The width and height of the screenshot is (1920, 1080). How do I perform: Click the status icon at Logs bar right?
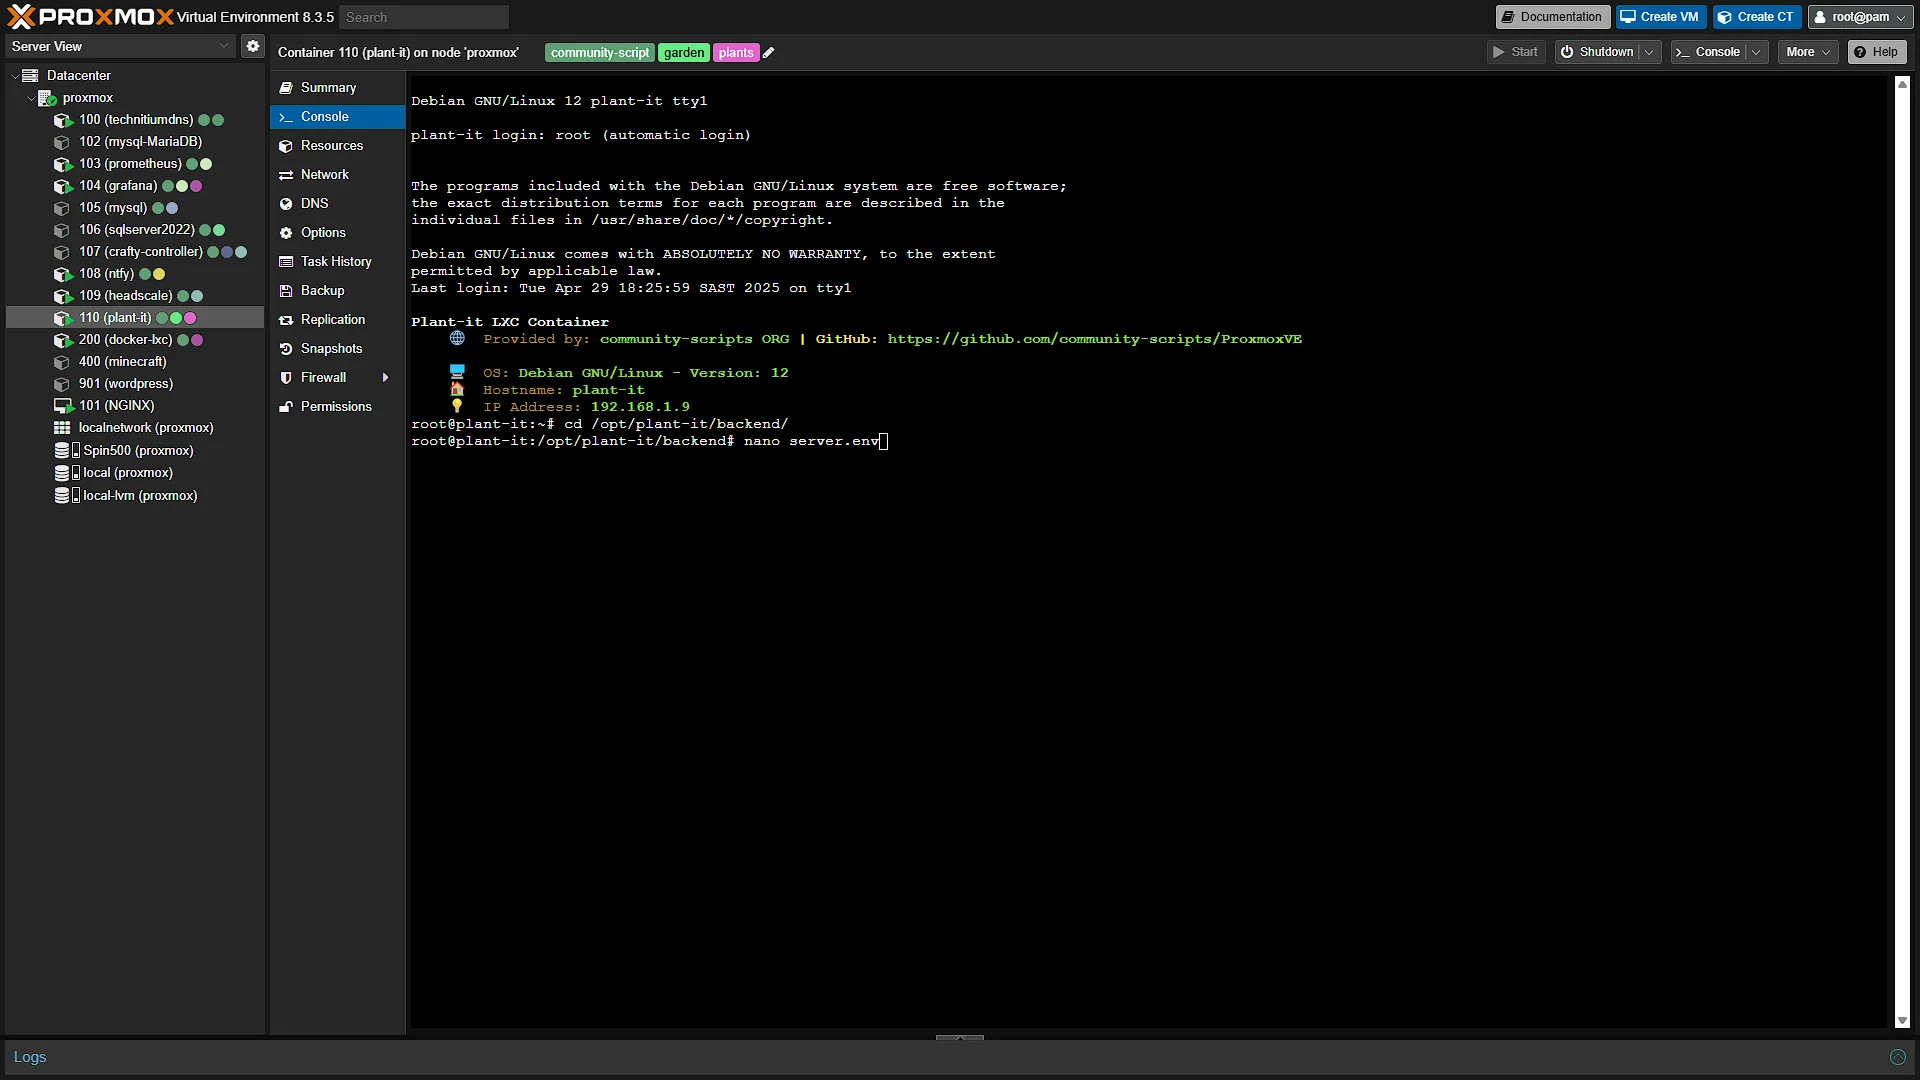1897,1057
